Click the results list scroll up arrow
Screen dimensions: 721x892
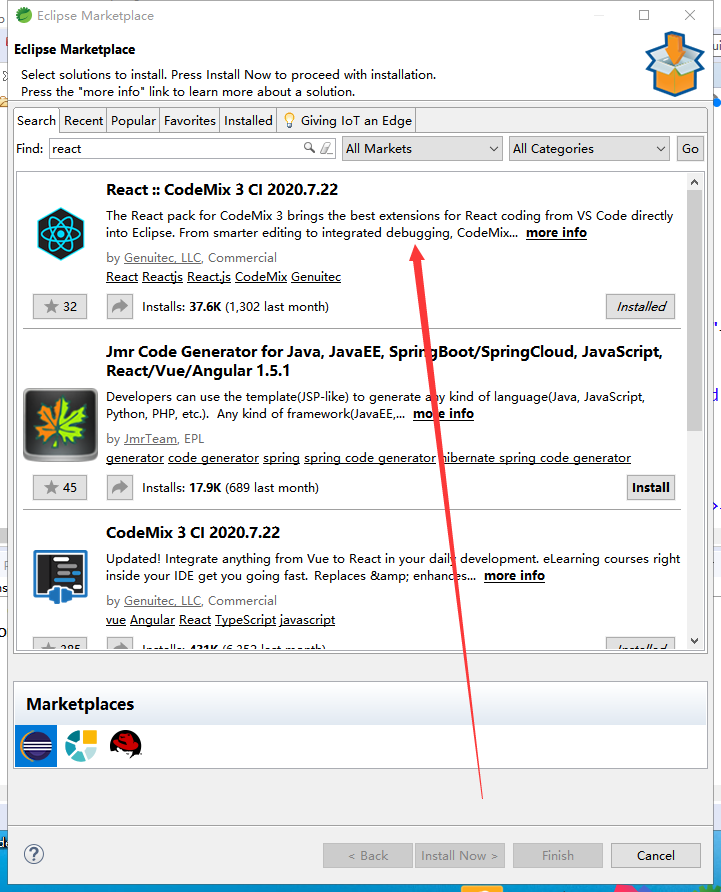coord(694,182)
